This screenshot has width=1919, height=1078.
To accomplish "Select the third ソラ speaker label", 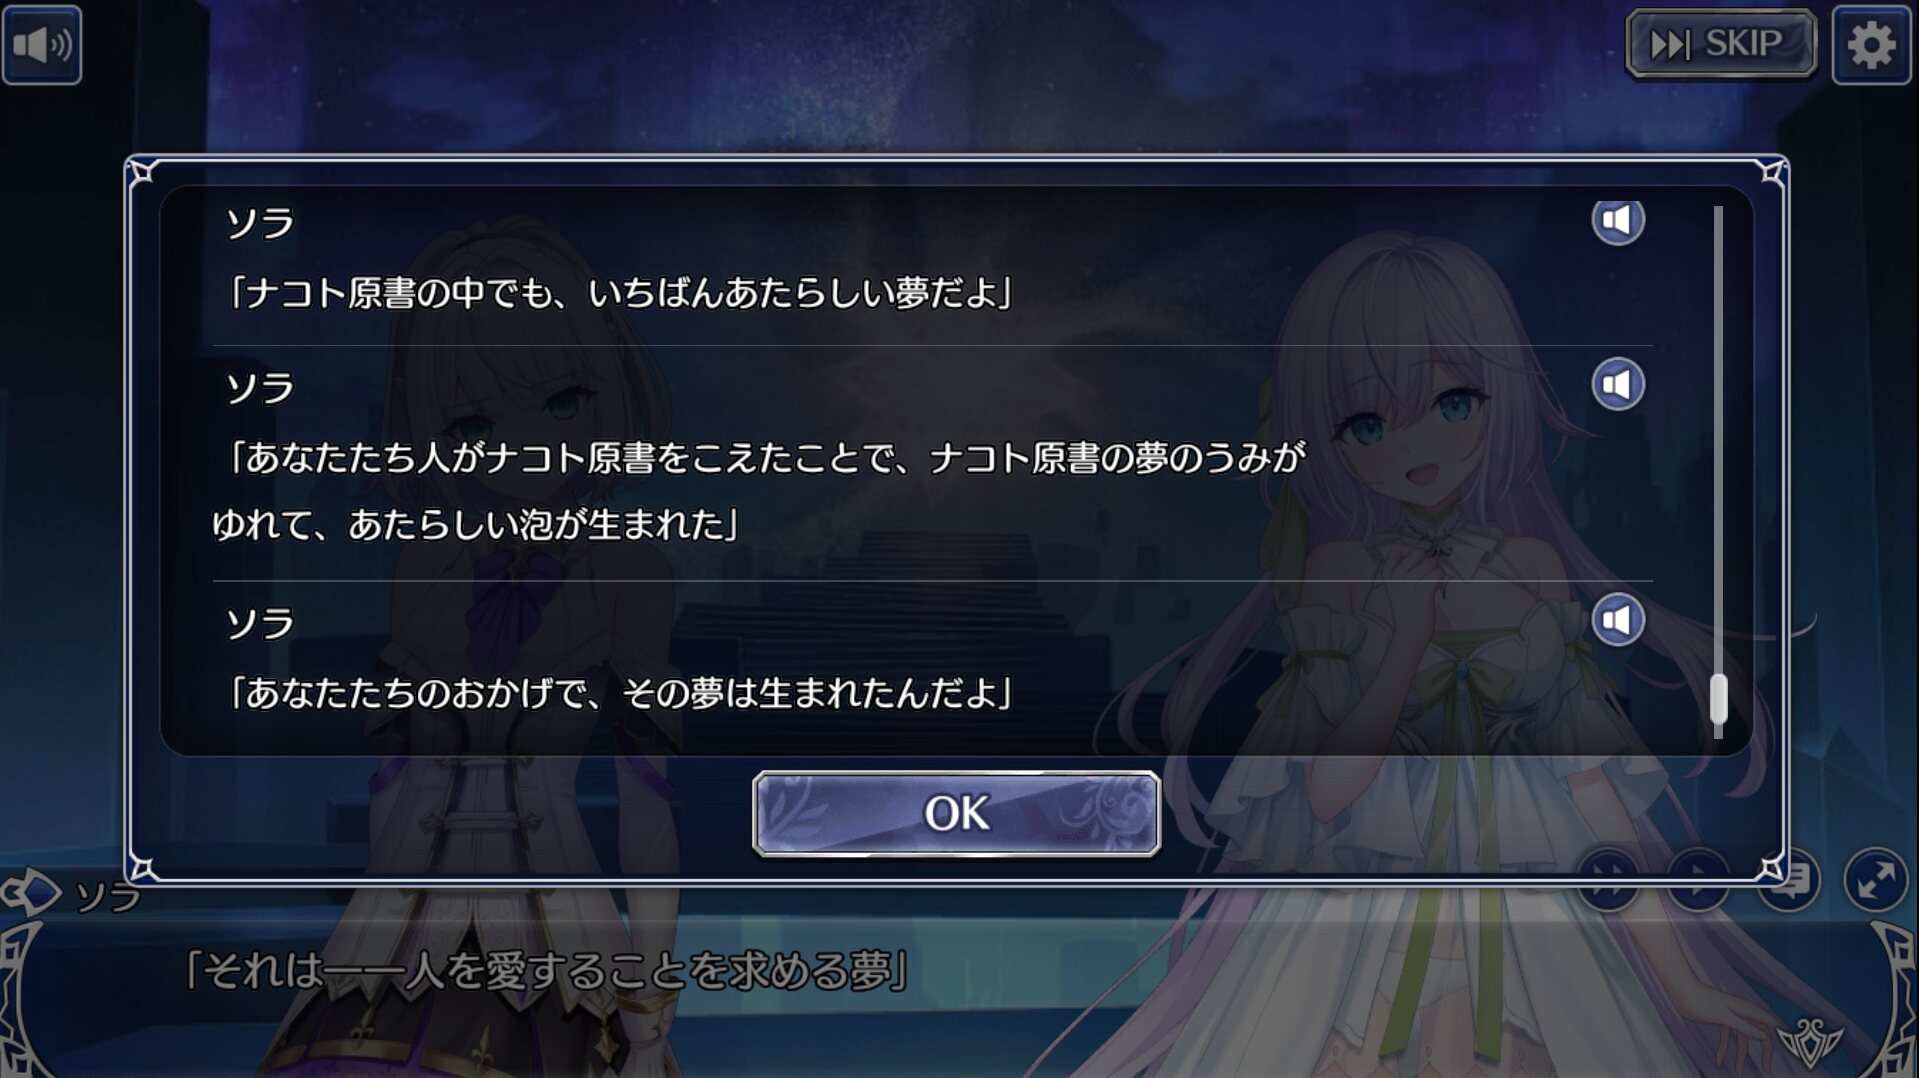I will click(260, 624).
